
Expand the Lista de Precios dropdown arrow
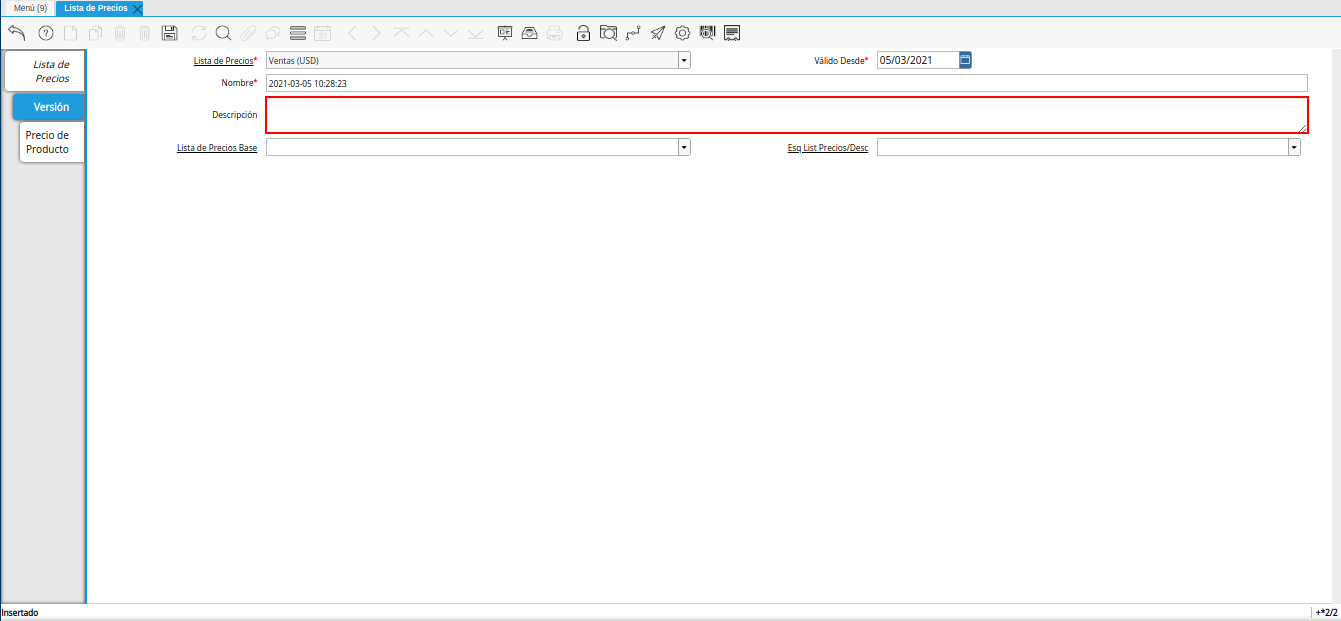coord(684,60)
